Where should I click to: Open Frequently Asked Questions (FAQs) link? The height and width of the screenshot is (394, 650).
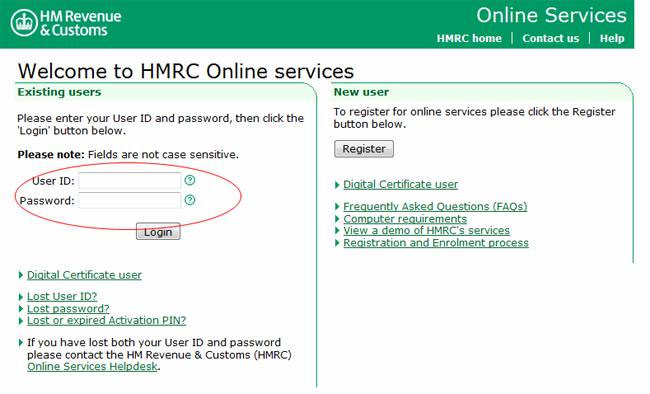click(x=435, y=206)
